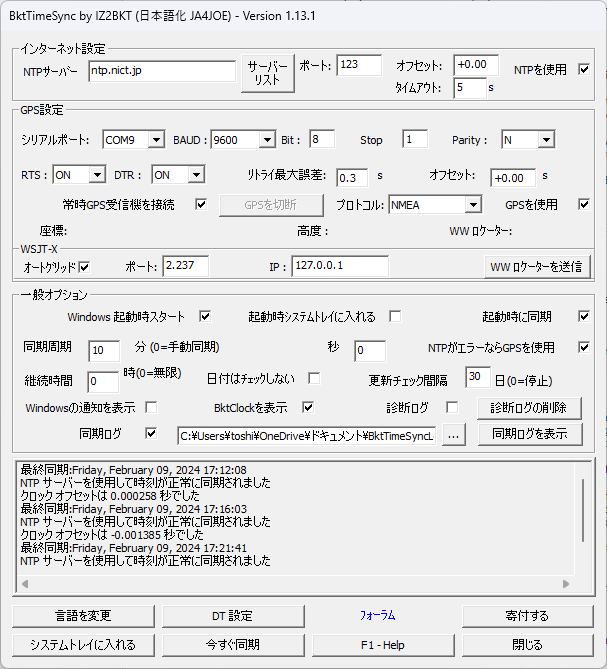This screenshot has height=669, width=607.
Task: Toggle the オートグリッド checkbox
Action: (84, 268)
